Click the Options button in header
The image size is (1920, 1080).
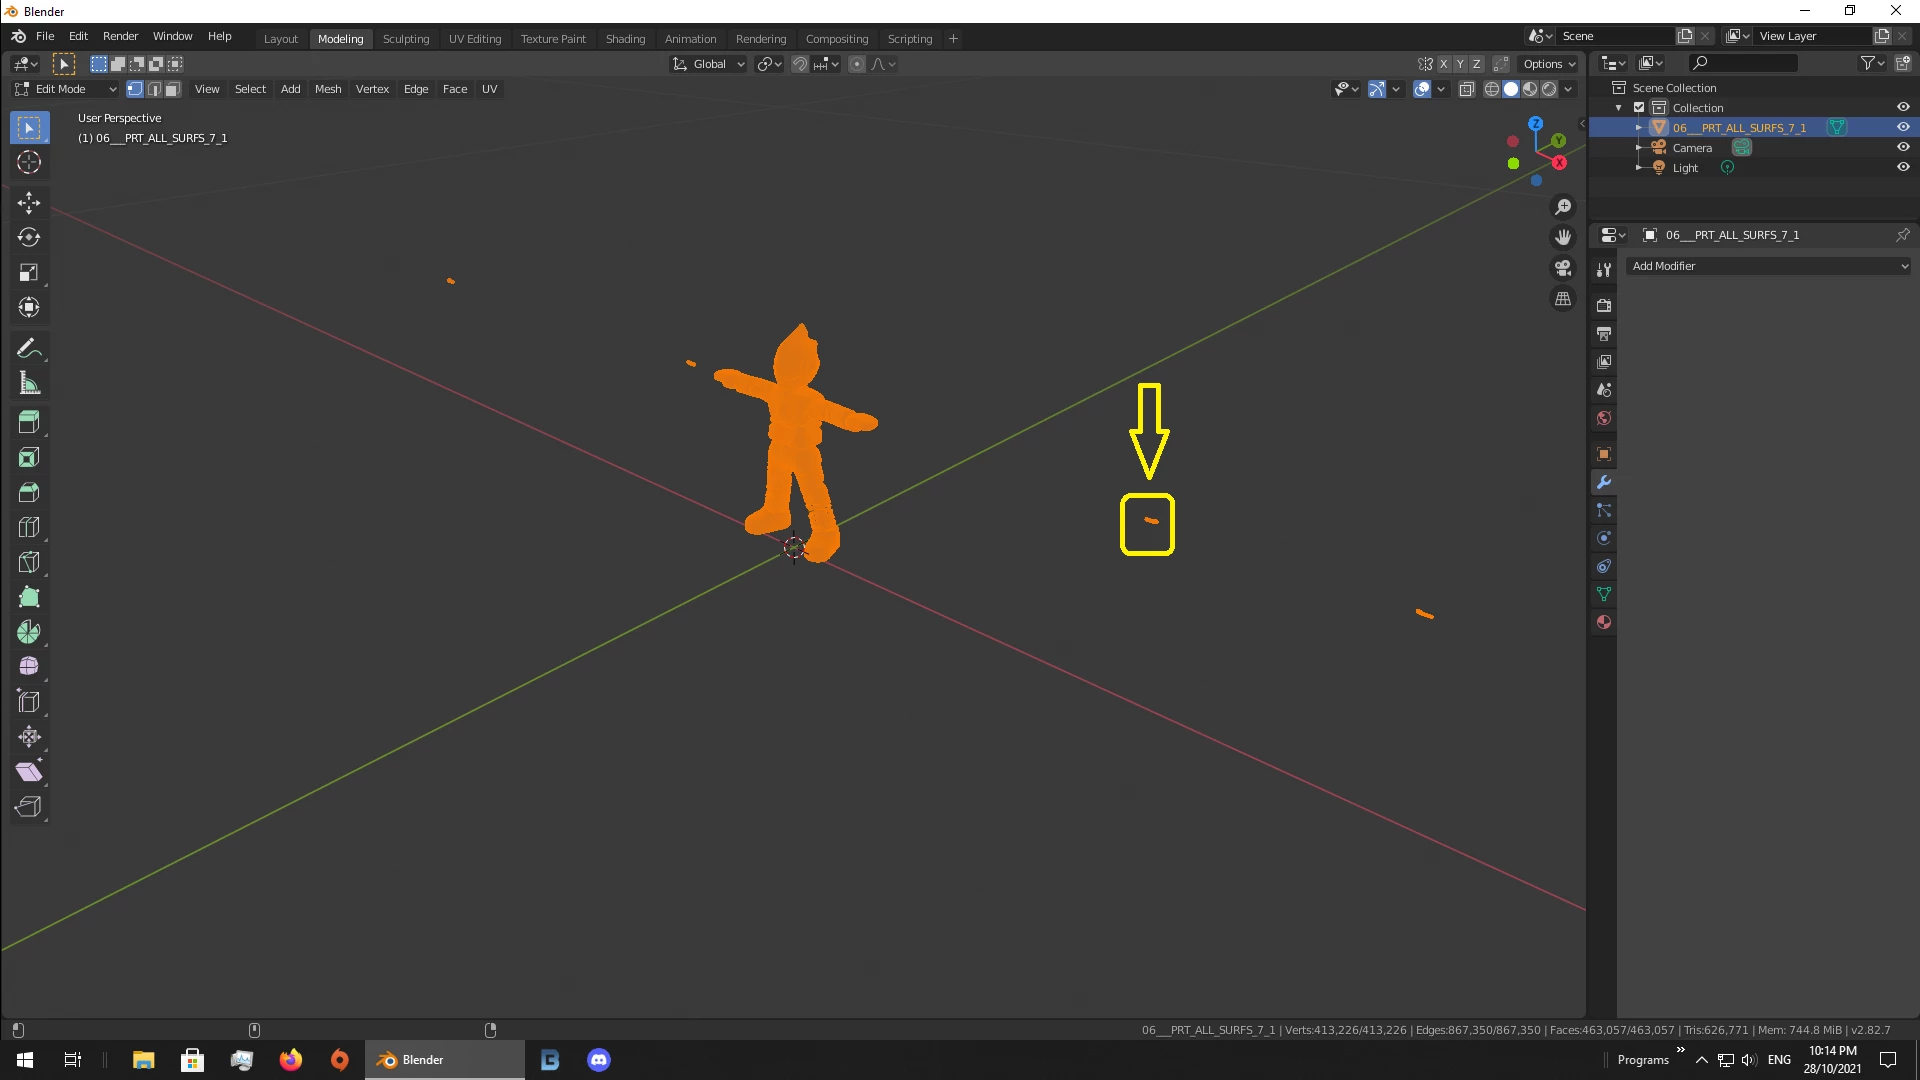pyautogui.click(x=1548, y=64)
